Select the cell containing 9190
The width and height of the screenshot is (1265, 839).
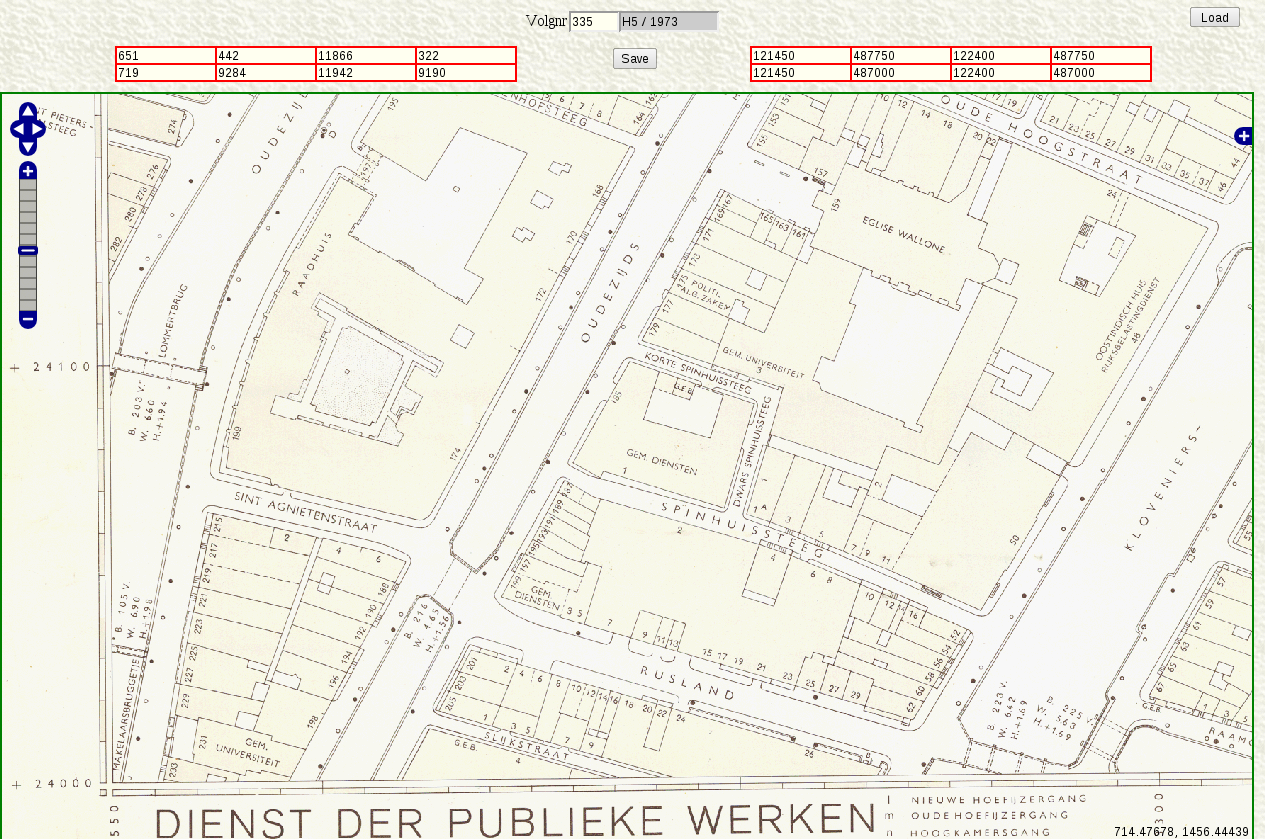(466, 73)
